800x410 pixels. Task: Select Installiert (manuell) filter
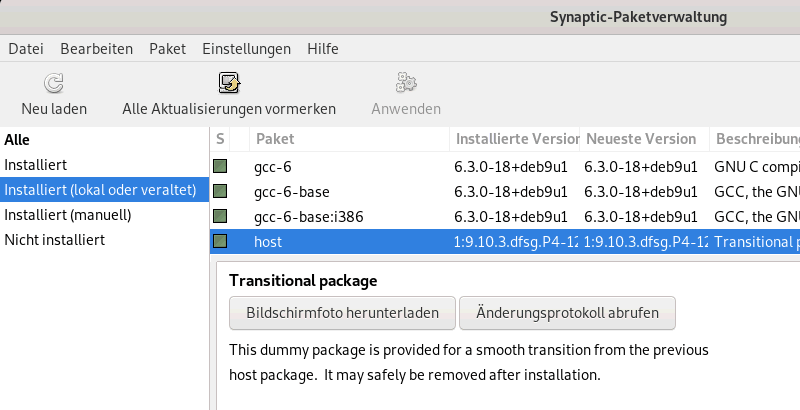tap(68, 215)
